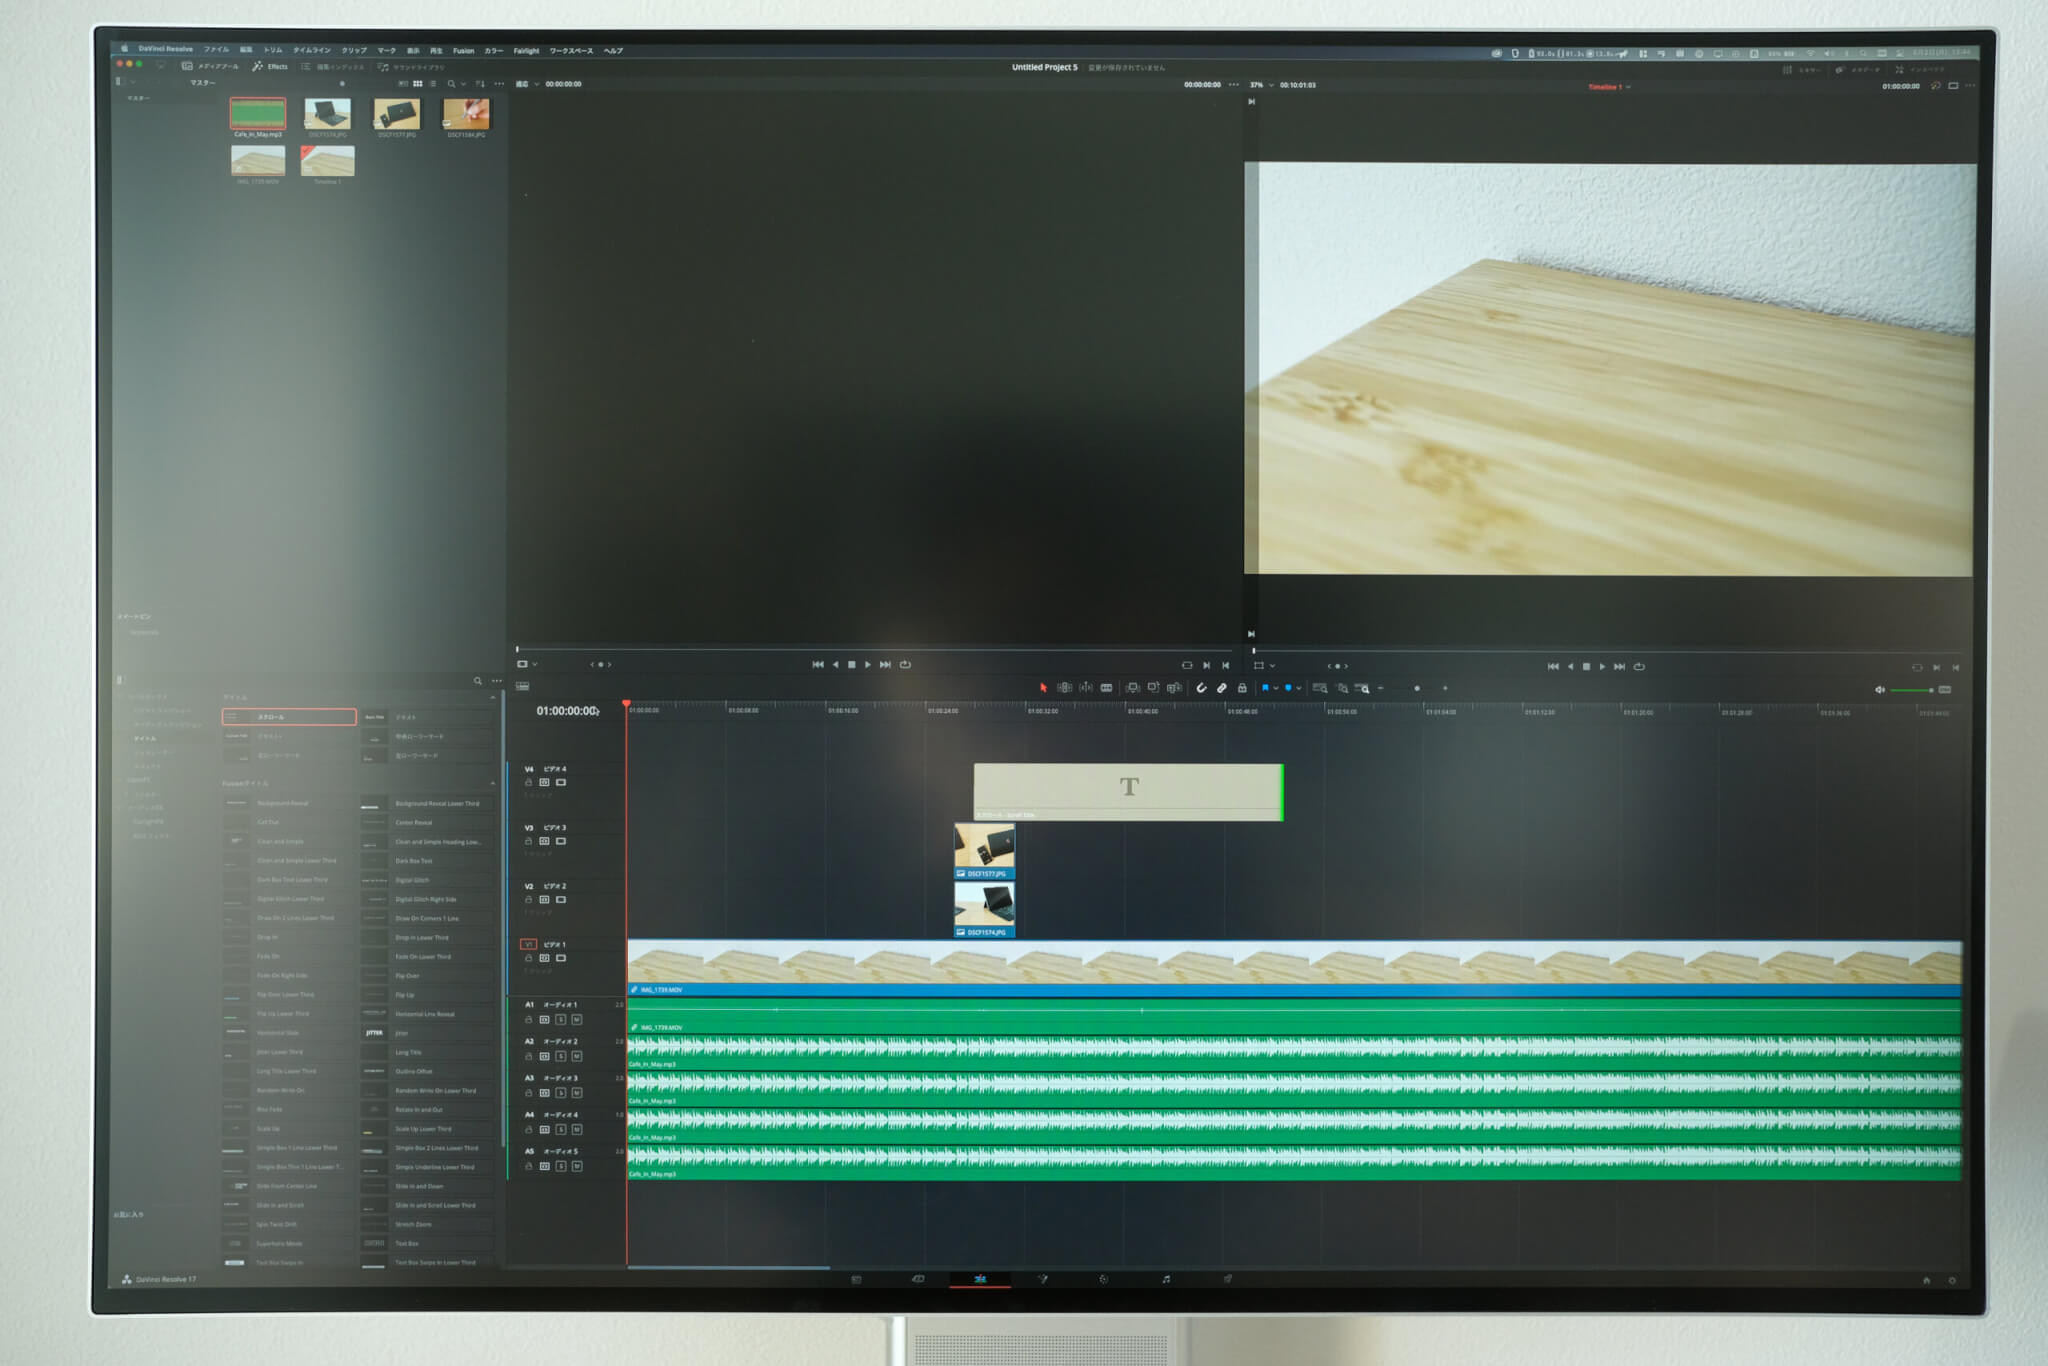Click the Full Extent Zoom icon

[1320, 688]
